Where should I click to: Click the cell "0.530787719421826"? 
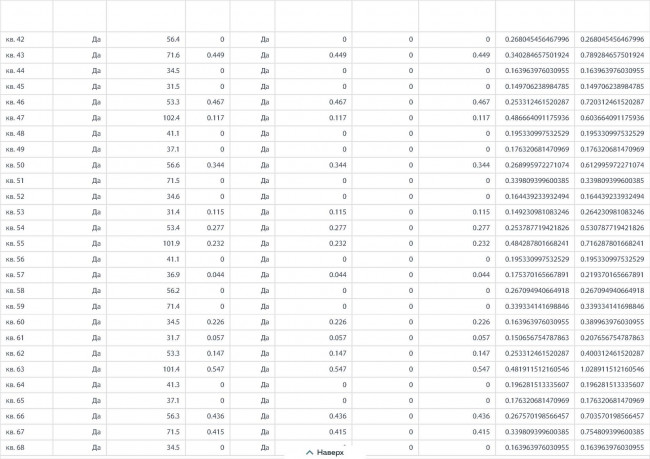(x=612, y=228)
